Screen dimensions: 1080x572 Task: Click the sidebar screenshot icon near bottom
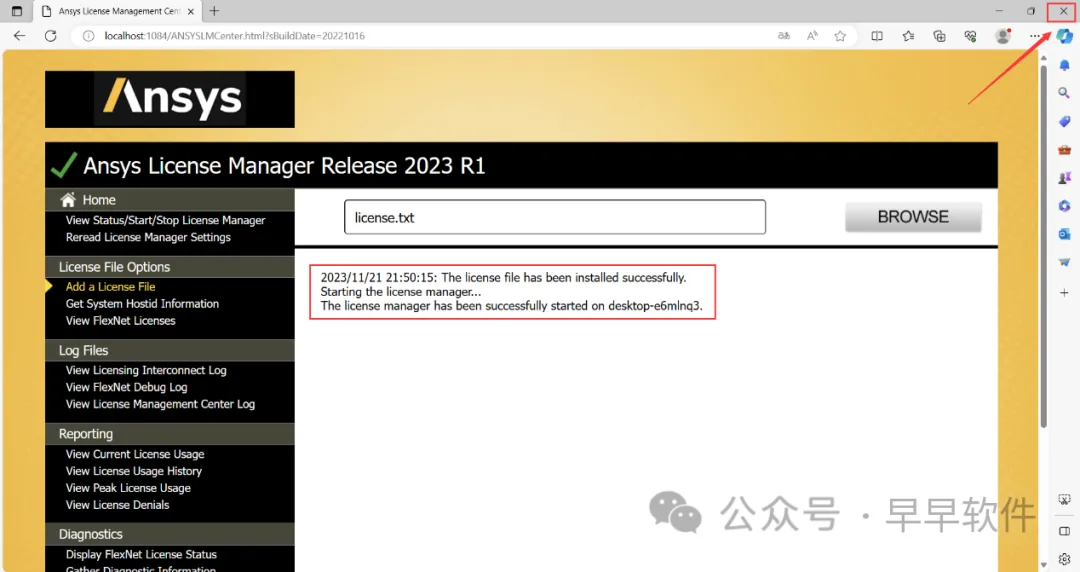pyautogui.click(x=1064, y=500)
